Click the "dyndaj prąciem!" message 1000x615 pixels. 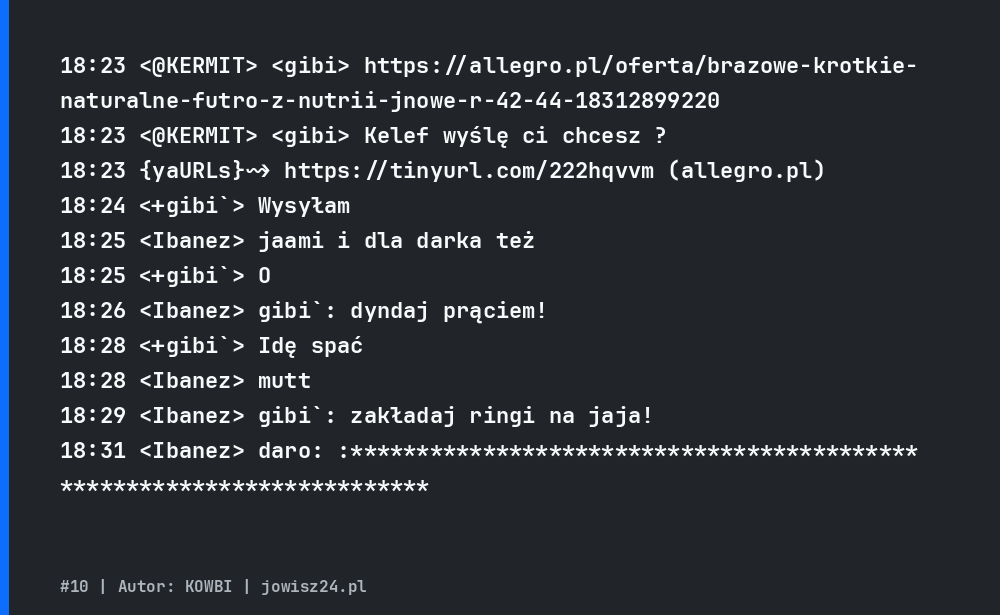tap(449, 311)
